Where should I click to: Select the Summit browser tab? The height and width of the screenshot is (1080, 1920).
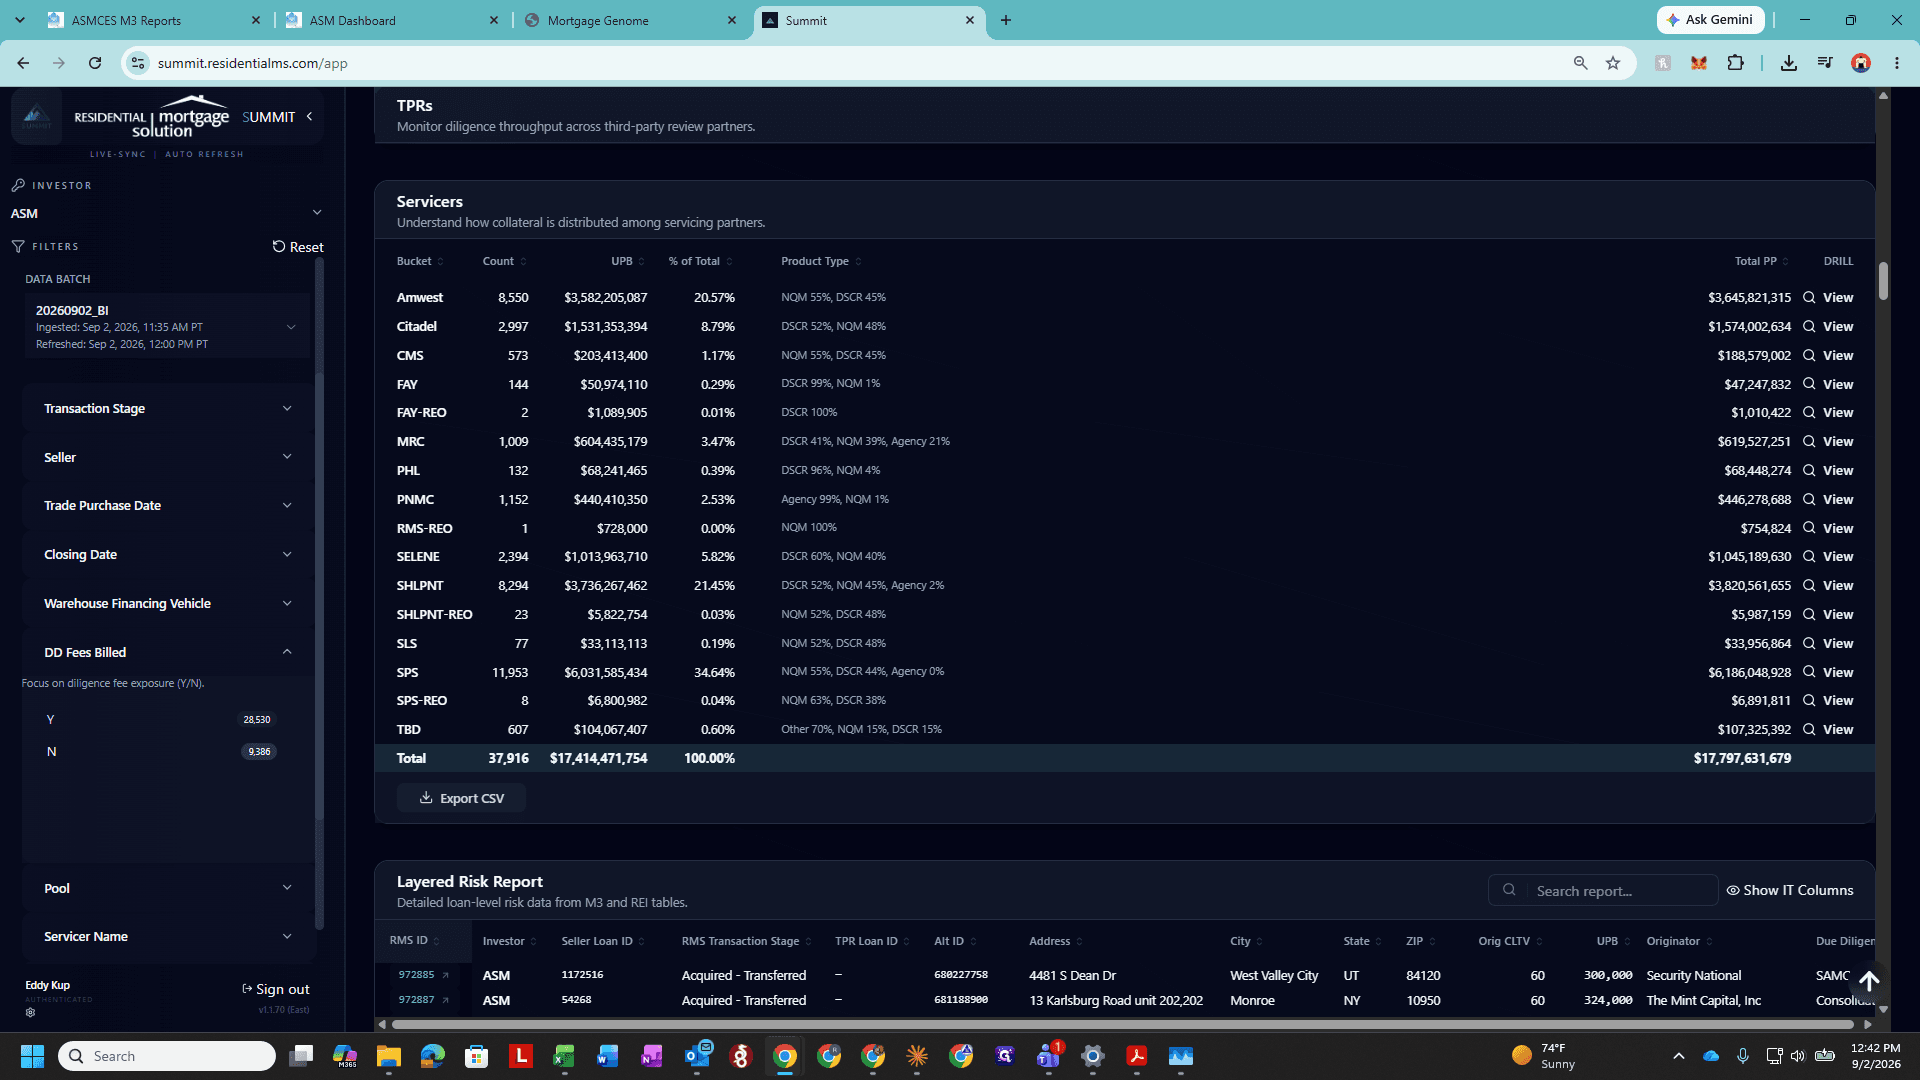click(868, 20)
